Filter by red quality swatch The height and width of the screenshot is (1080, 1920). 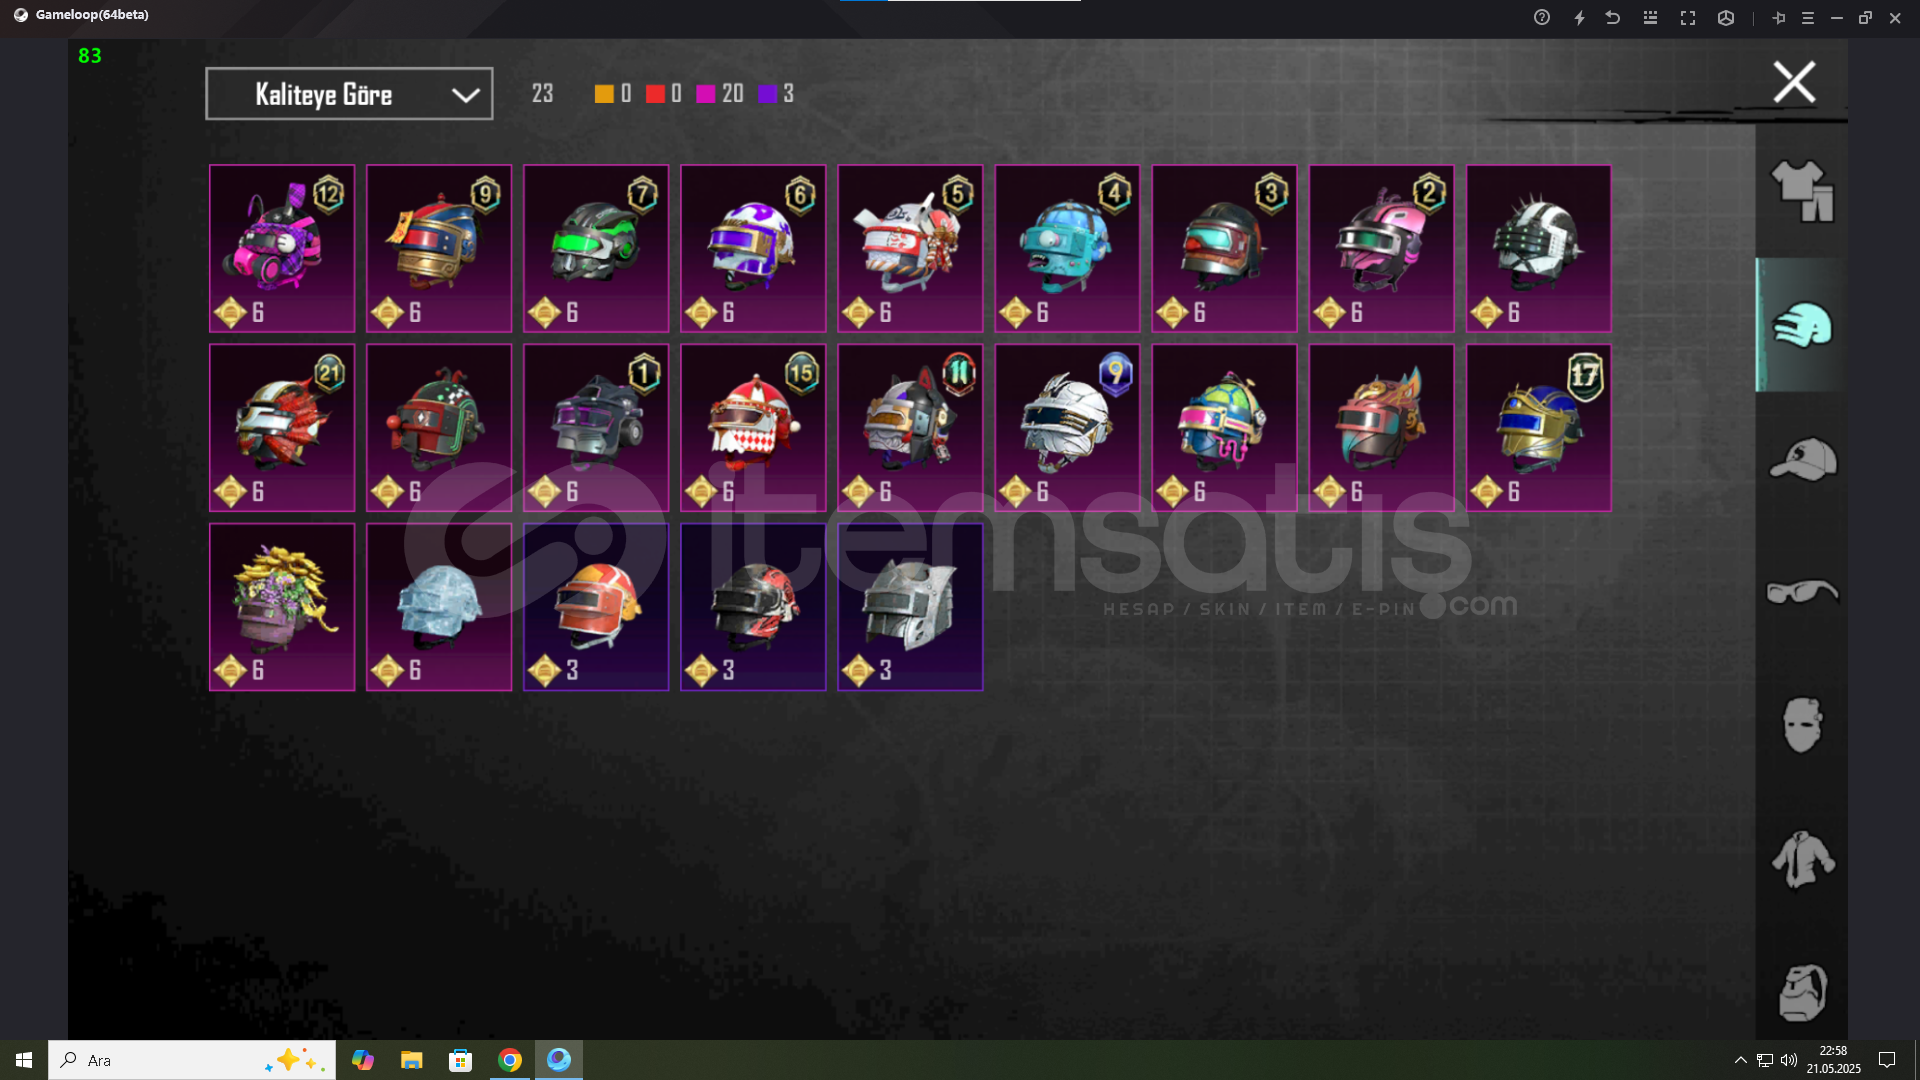[x=655, y=94]
